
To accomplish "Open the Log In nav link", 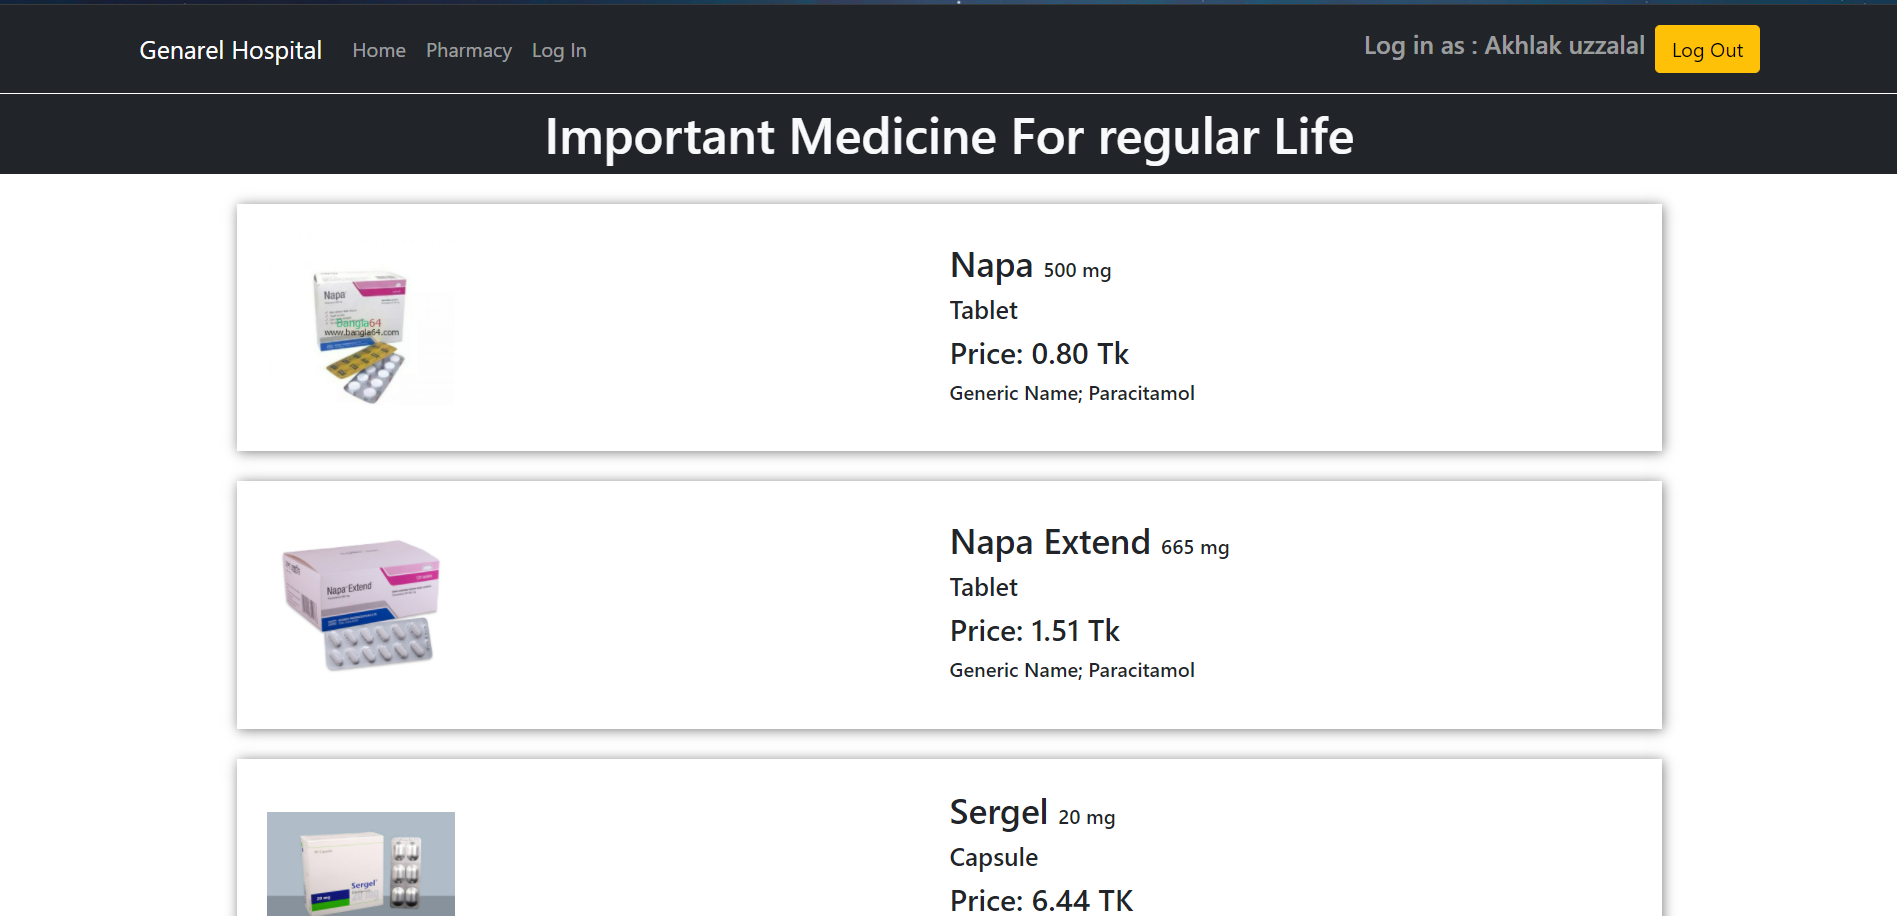I will (x=559, y=50).
